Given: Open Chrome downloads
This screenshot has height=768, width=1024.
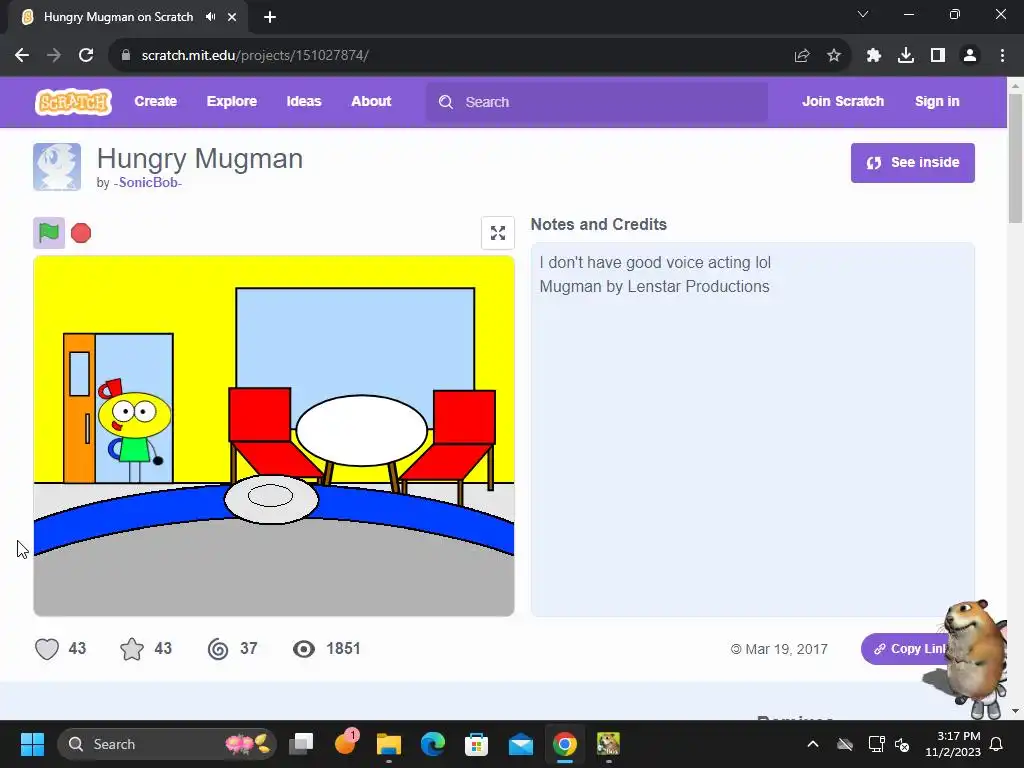Looking at the screenshot, I should [906, 56].
